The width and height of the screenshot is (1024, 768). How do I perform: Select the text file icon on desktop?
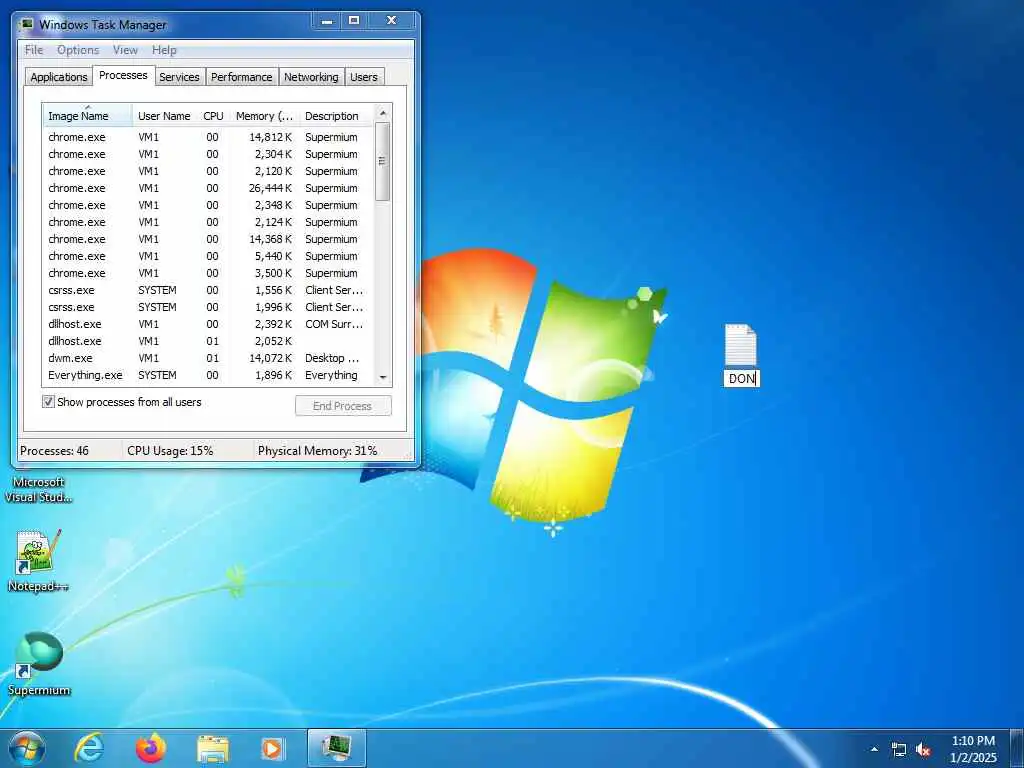(741, 345)
